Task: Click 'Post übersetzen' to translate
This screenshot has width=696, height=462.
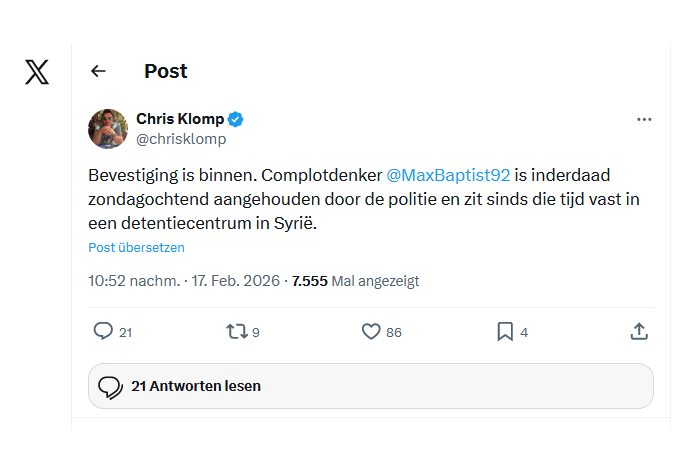Action: coord(136,248)
